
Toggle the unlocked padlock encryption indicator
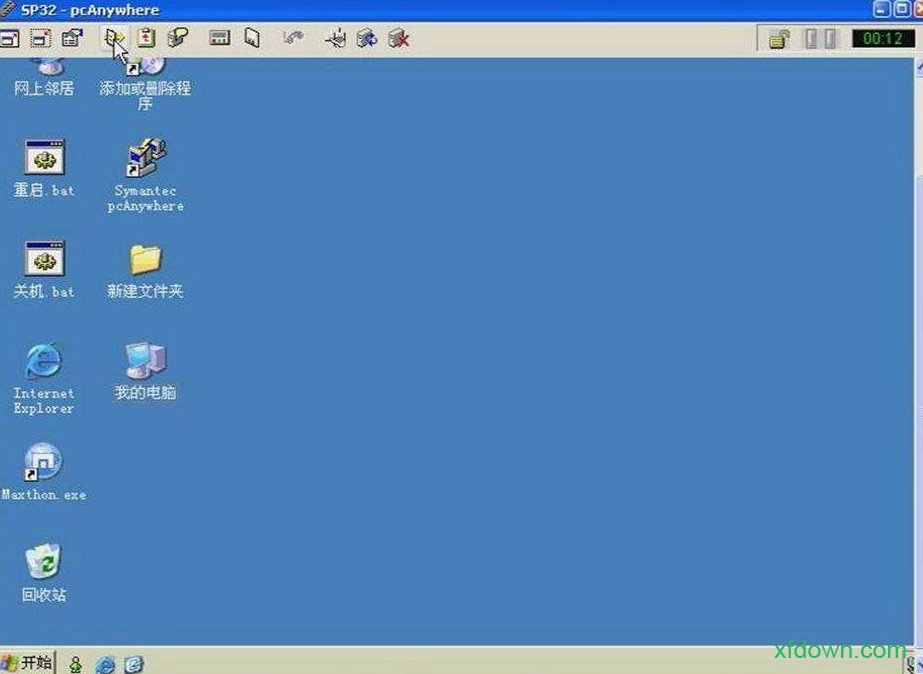tap(779, 39)
